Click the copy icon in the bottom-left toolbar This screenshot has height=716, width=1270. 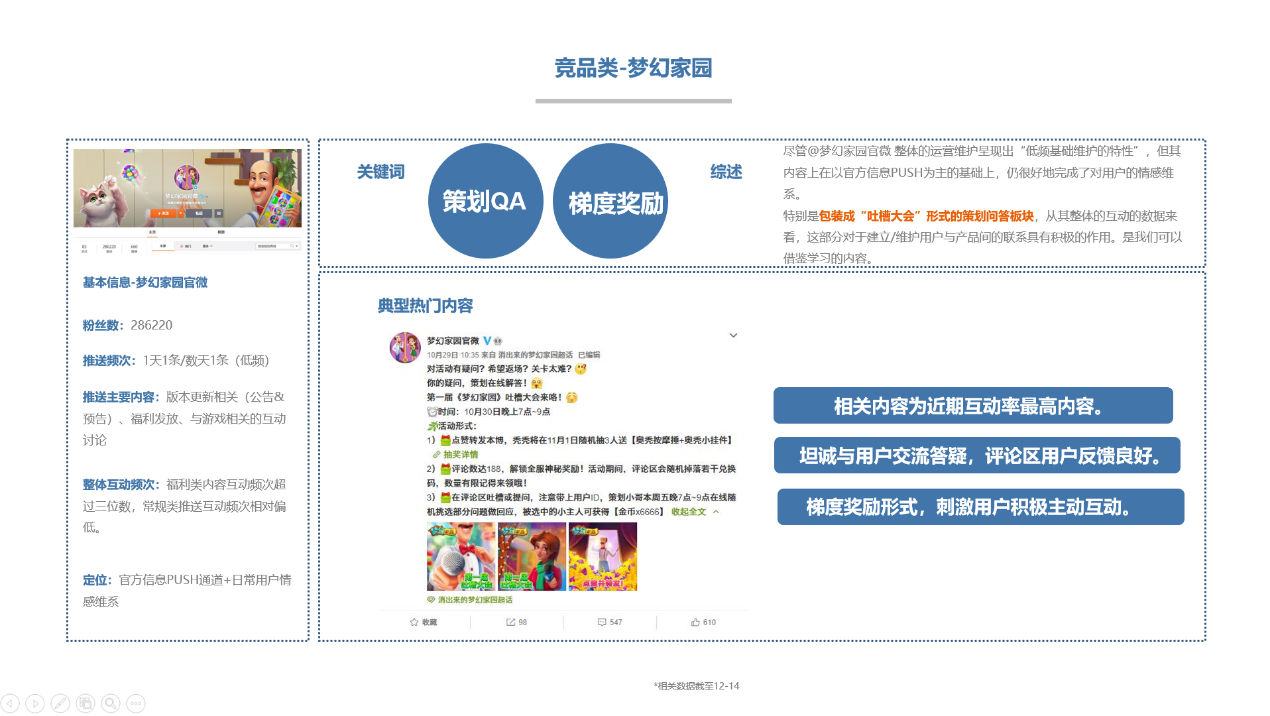(x=85, y=703)
